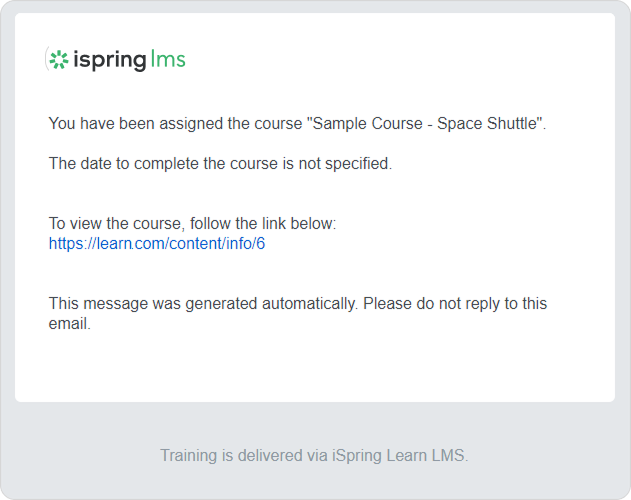
Task: Click the opening parenthesis left of the logo
Action: (x=46, y=60)
